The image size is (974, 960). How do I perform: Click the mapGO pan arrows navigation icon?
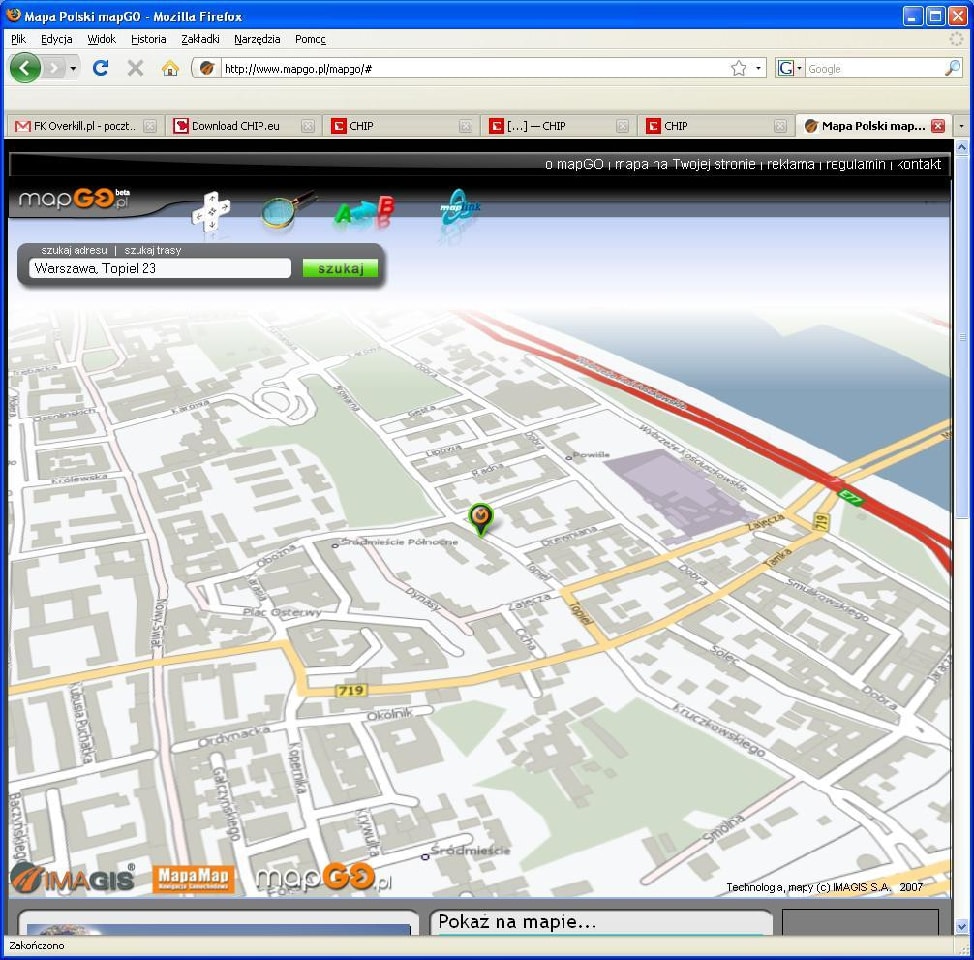click(211, 211)
